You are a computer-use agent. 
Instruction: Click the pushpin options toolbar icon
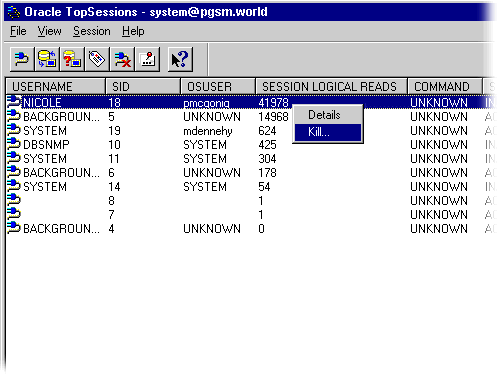147,59
